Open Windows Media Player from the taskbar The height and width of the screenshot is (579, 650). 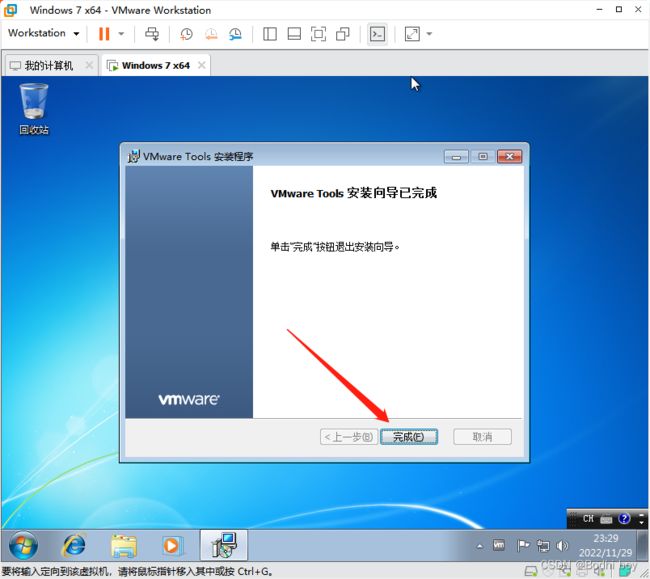172,545
